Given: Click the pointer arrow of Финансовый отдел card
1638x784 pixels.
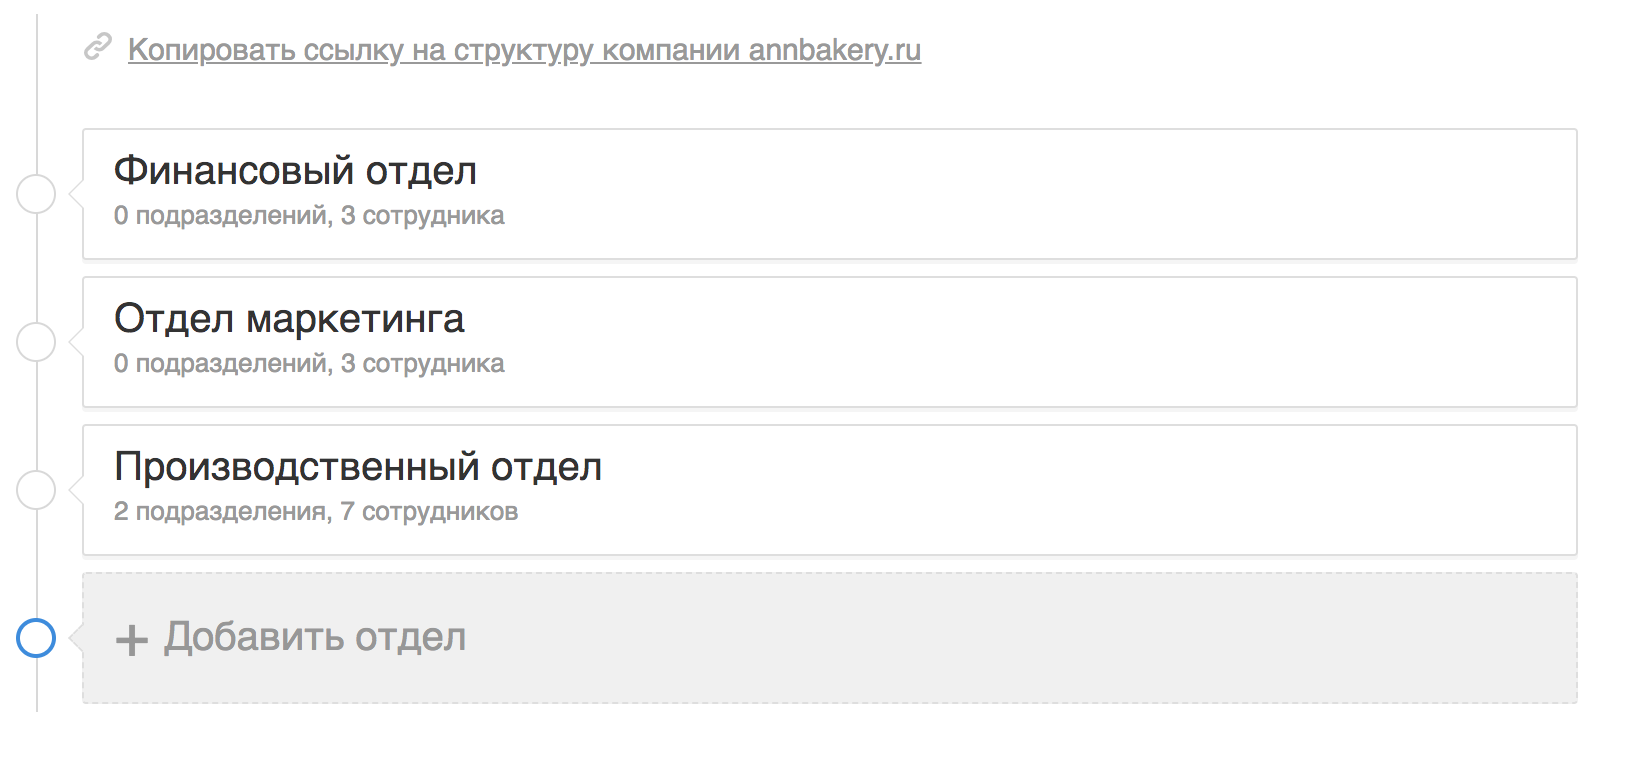Looking at the screenshot, I should (x=76, y=194).
